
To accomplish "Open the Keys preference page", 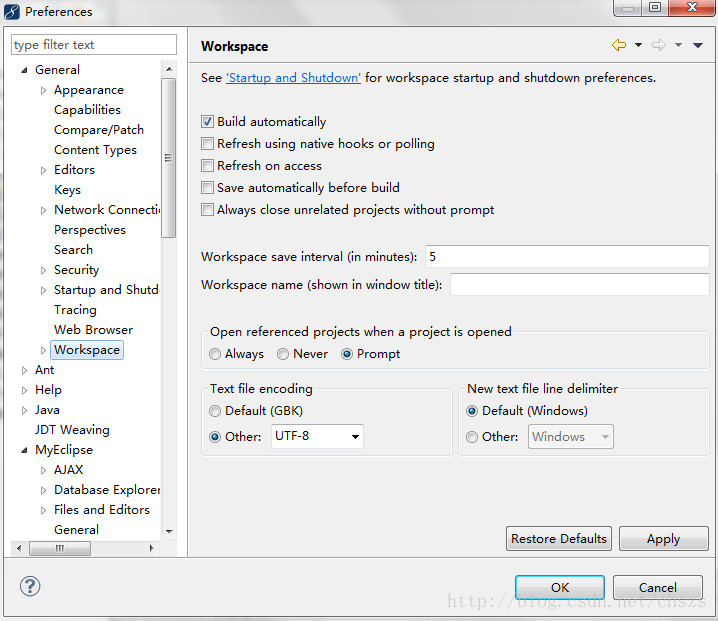I will 67,190.
